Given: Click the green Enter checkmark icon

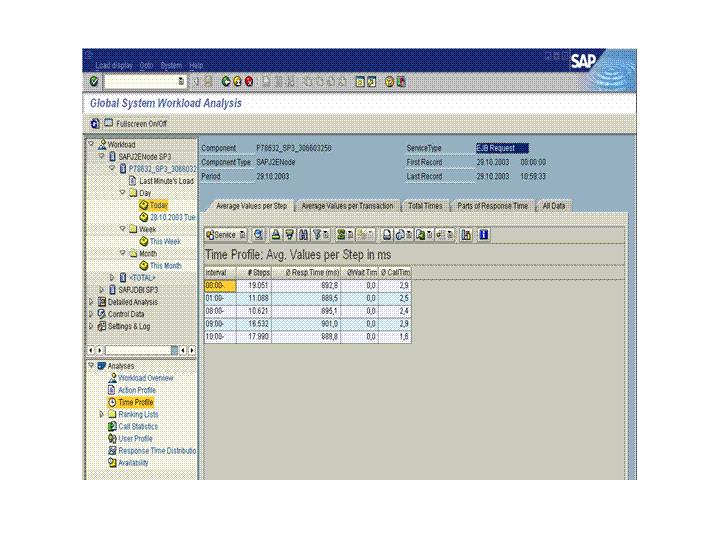Looking at the screenshot, I should point(94,81).
